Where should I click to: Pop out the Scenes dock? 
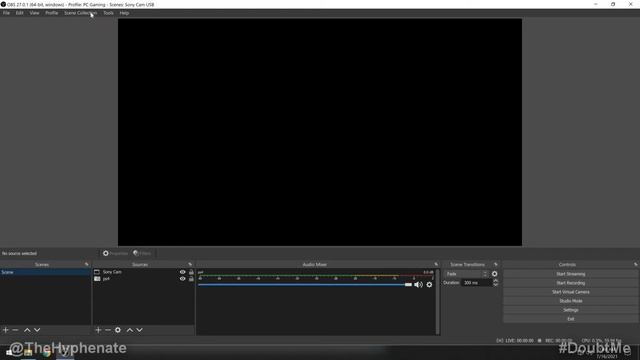87,264
